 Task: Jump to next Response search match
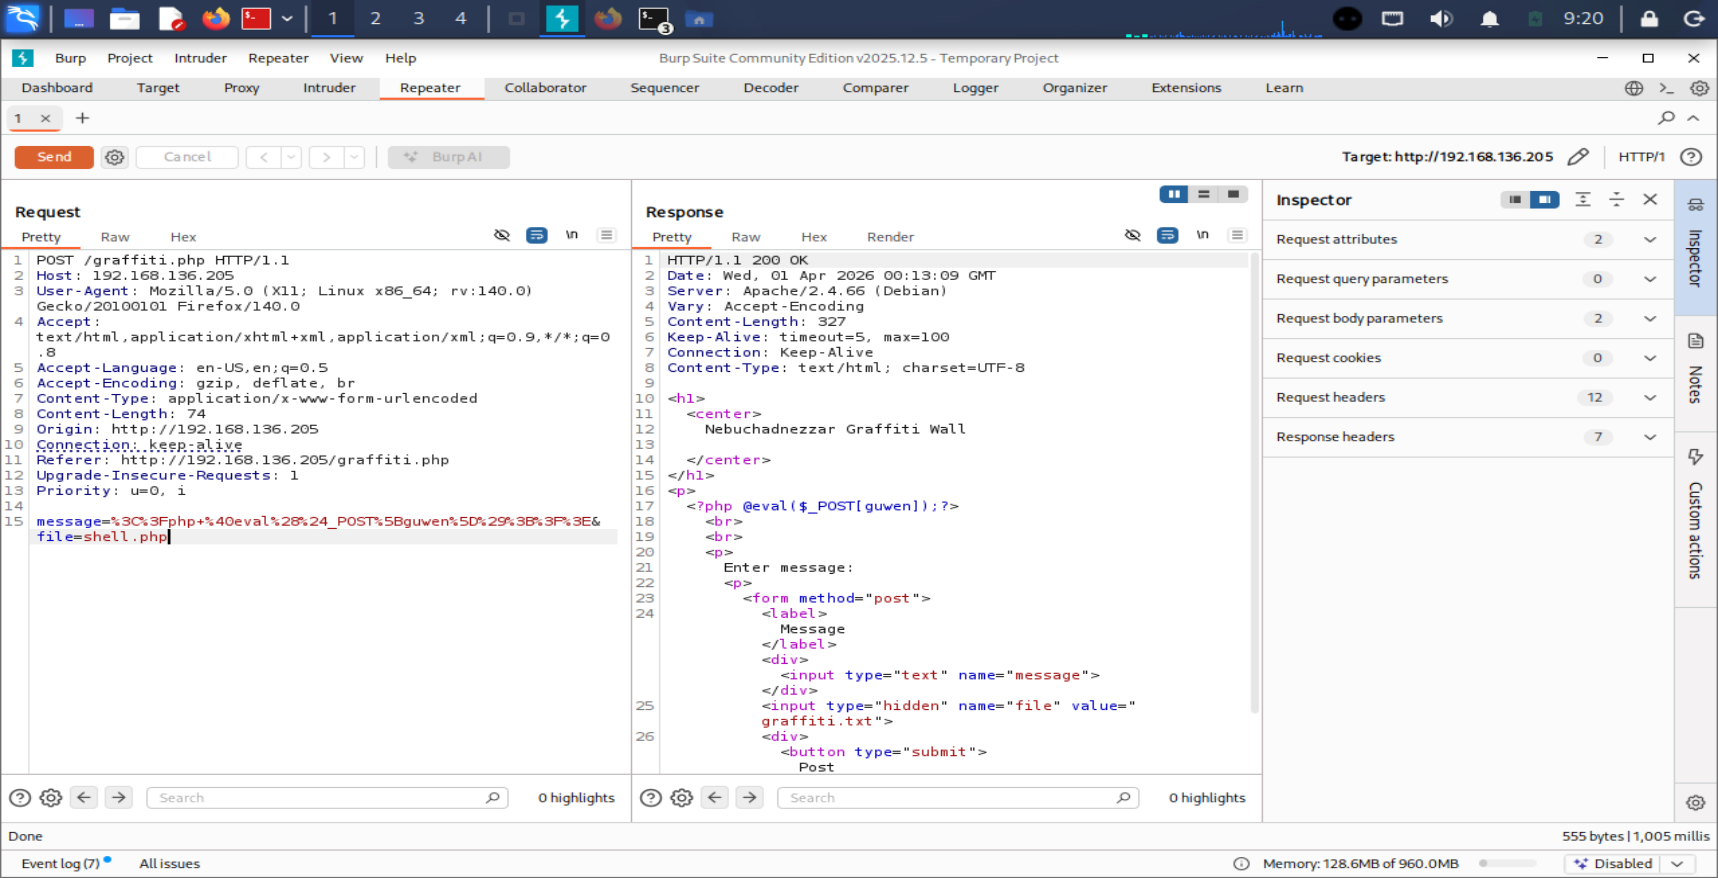coord(750,798)
